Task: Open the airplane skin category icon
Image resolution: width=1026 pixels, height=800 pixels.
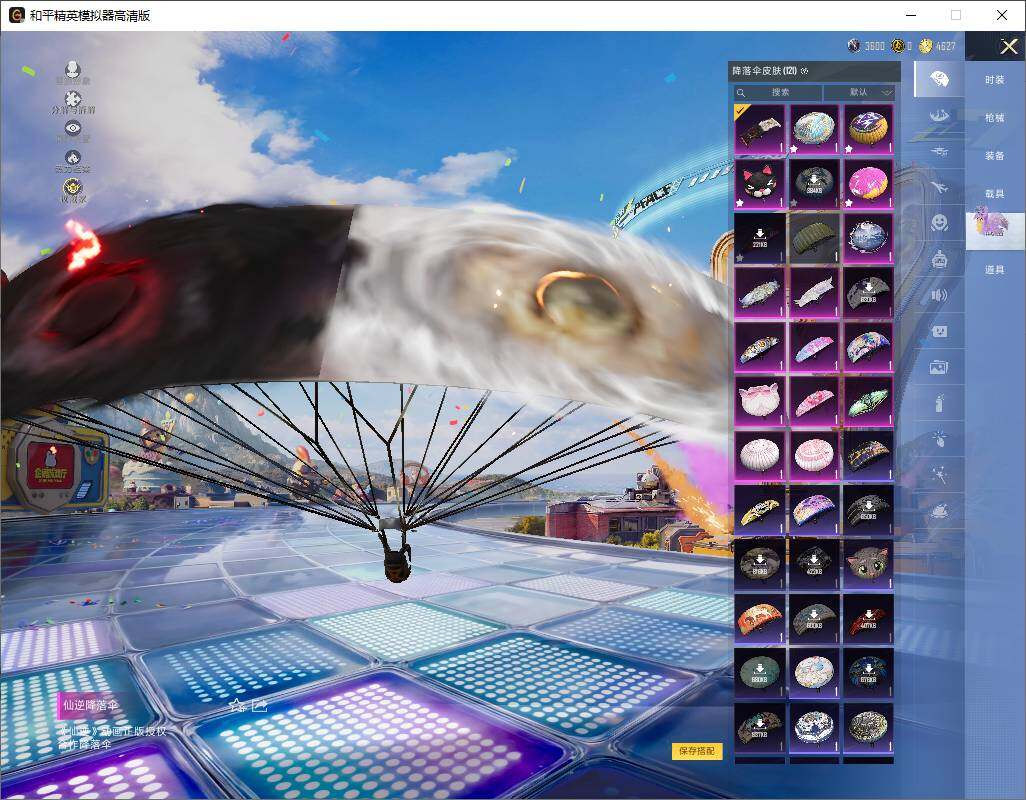Action: (939, 188)
